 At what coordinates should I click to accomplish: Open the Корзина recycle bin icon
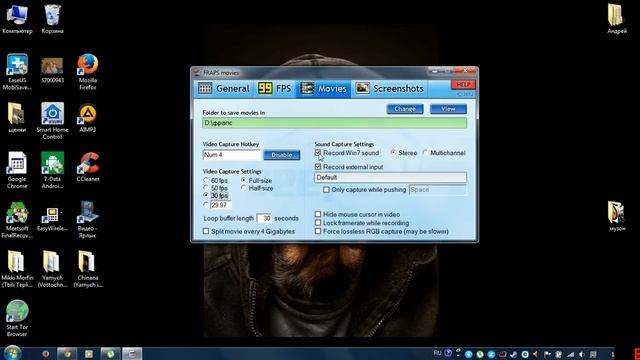[52, 18]
